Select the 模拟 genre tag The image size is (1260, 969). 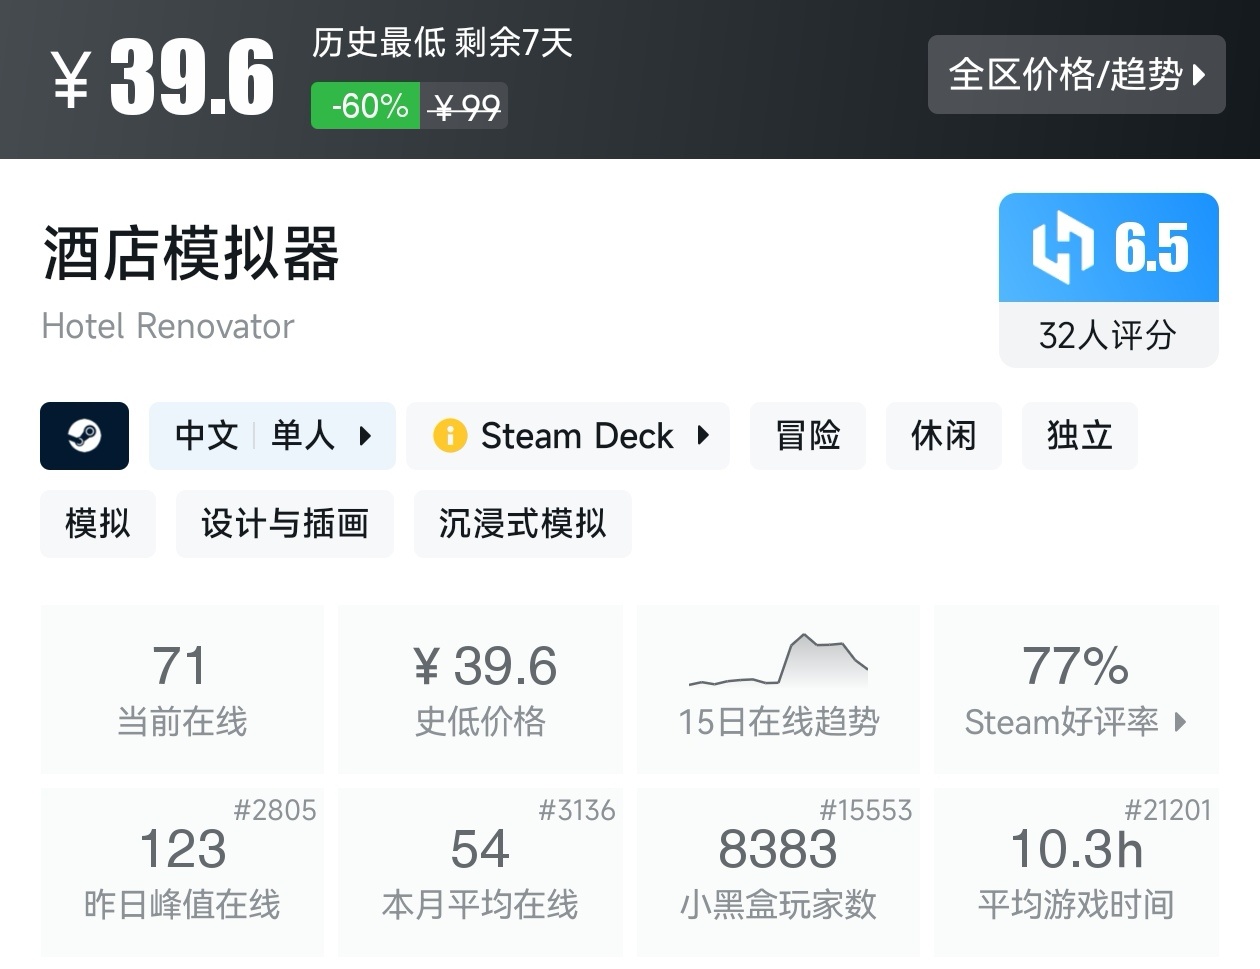(x=97, y=524)
